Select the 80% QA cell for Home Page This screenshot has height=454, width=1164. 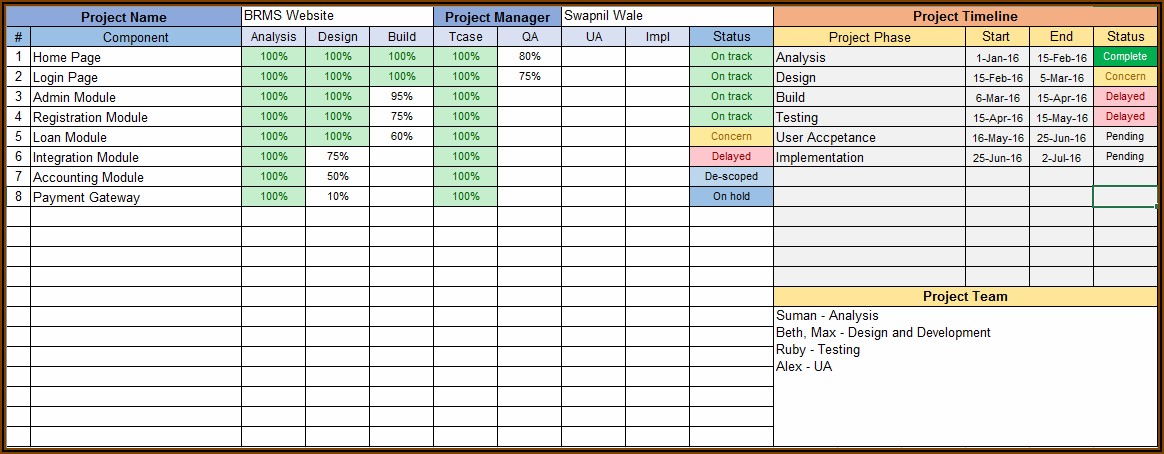click(x=529, y=57)
